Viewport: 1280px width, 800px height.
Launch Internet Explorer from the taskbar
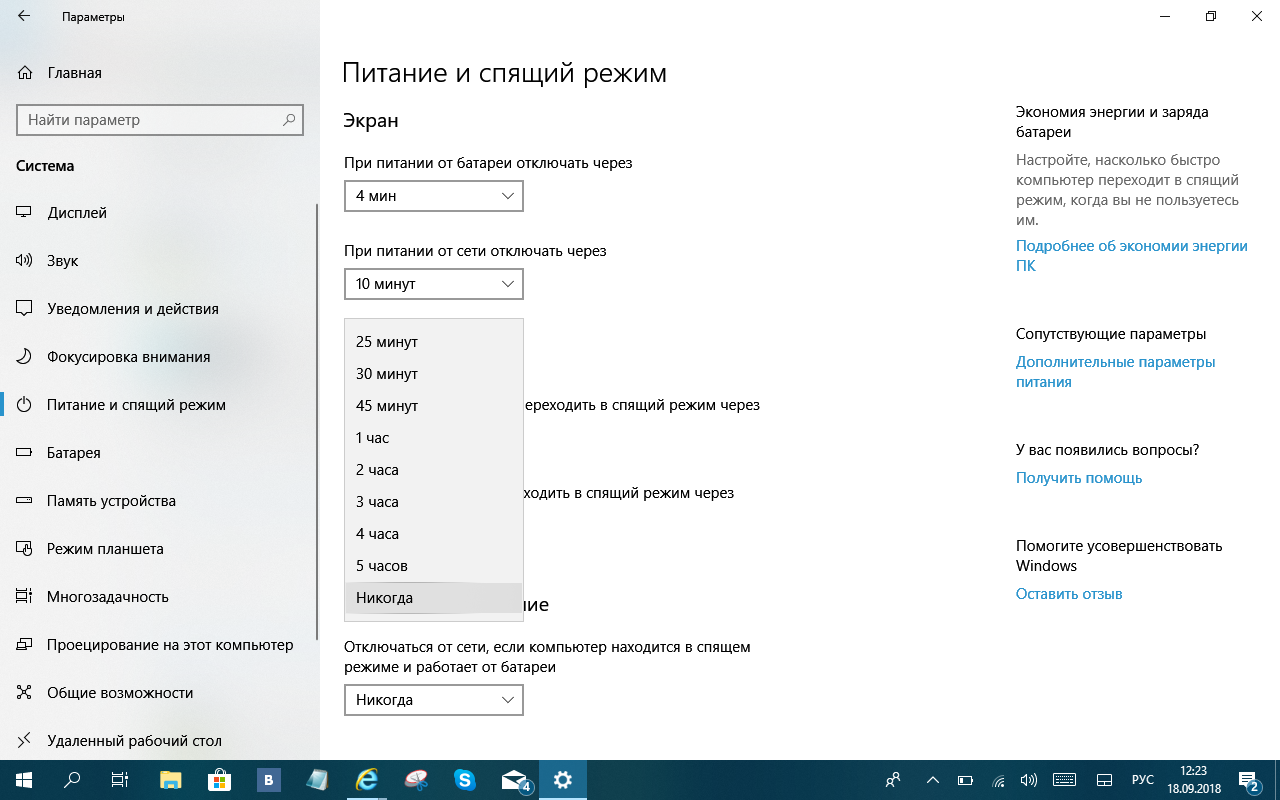point(366,780)
